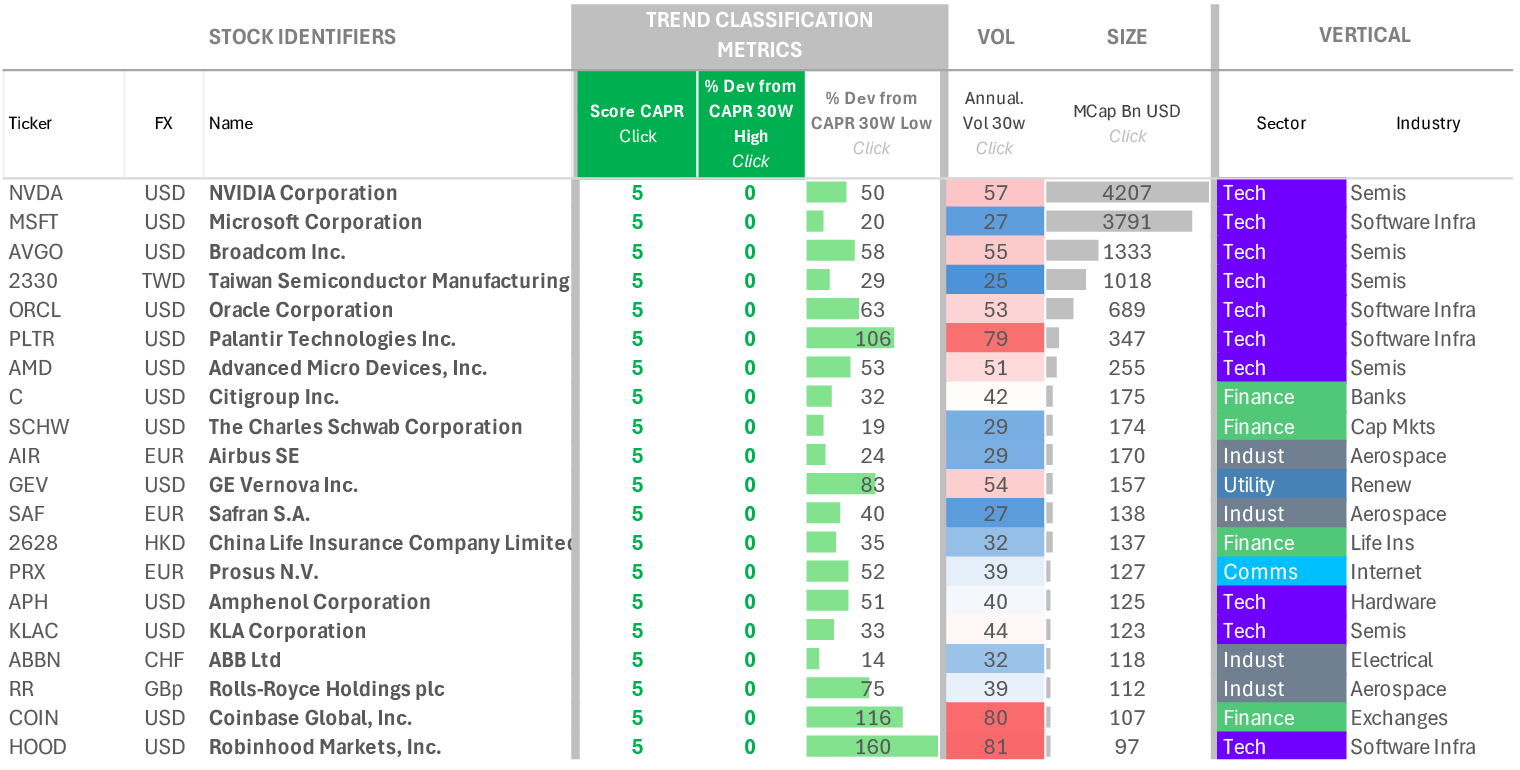Image resolution: width=1520 pixels, height=770 pixels.
Task: Select the TWD currency cell
Action: (x=164, y=281)
